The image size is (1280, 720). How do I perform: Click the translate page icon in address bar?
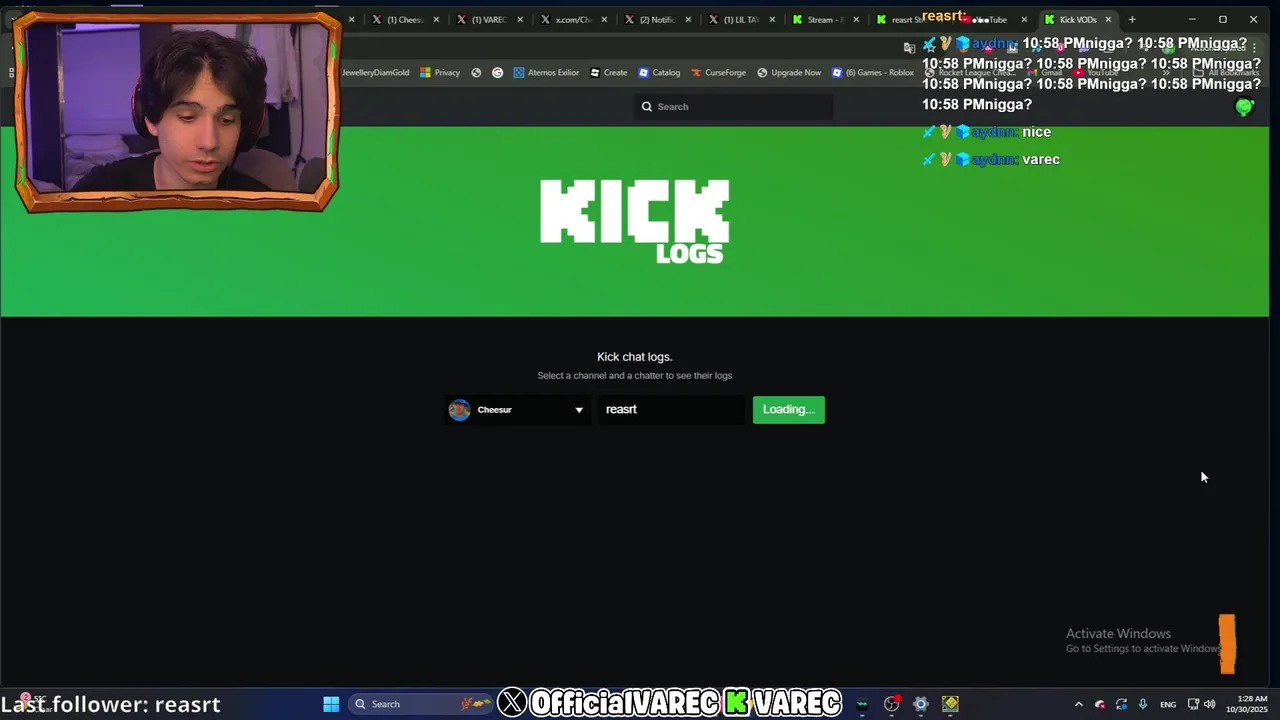coord(909,47)
